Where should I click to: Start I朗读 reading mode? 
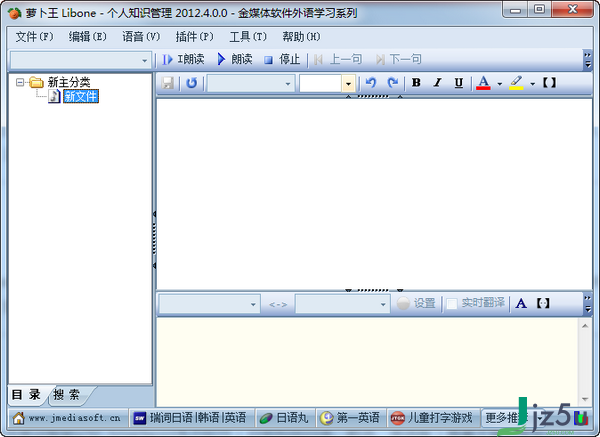tap(183, 59)
